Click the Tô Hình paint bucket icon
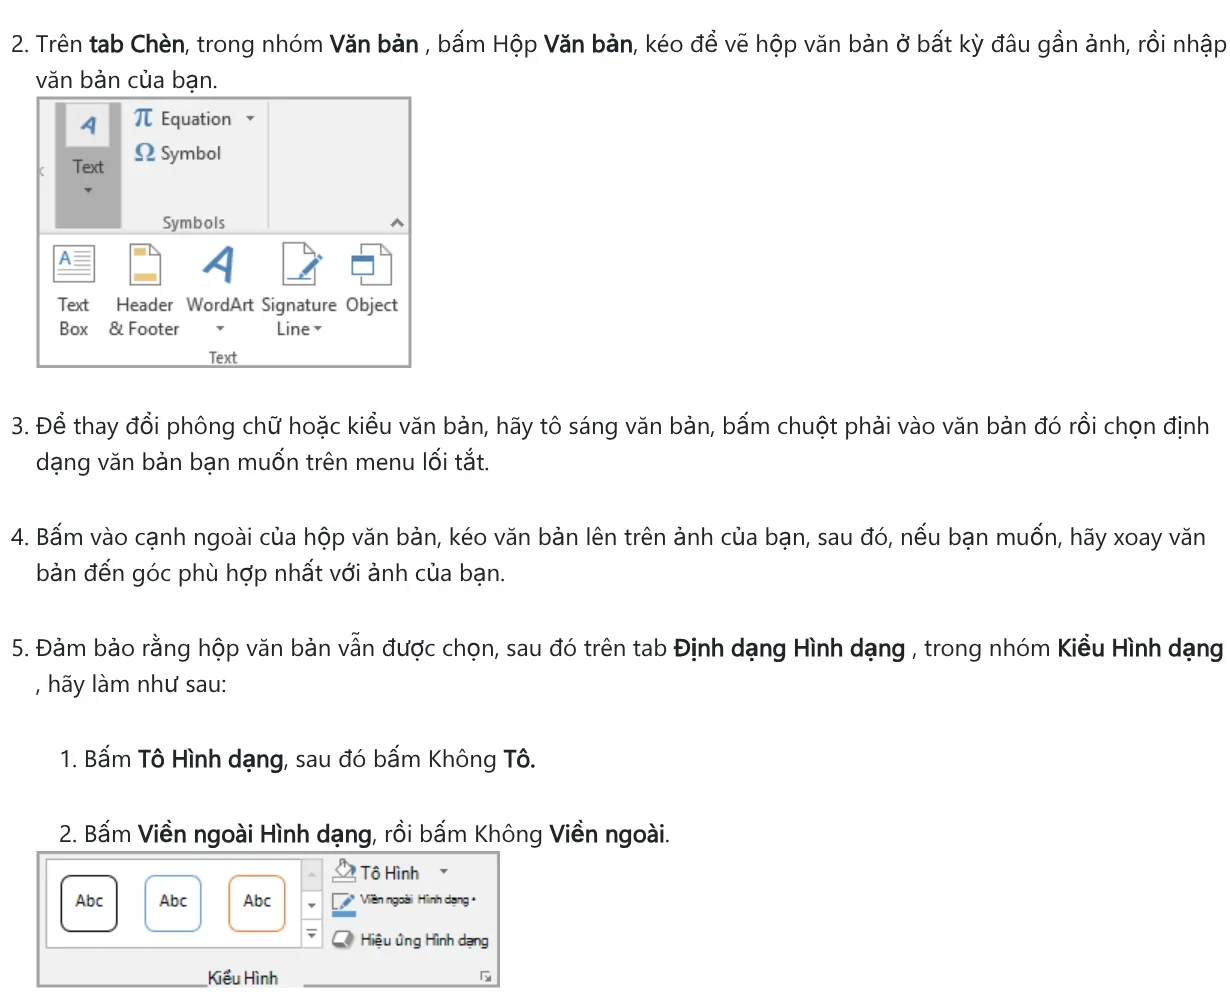 (x=345, y=871)
